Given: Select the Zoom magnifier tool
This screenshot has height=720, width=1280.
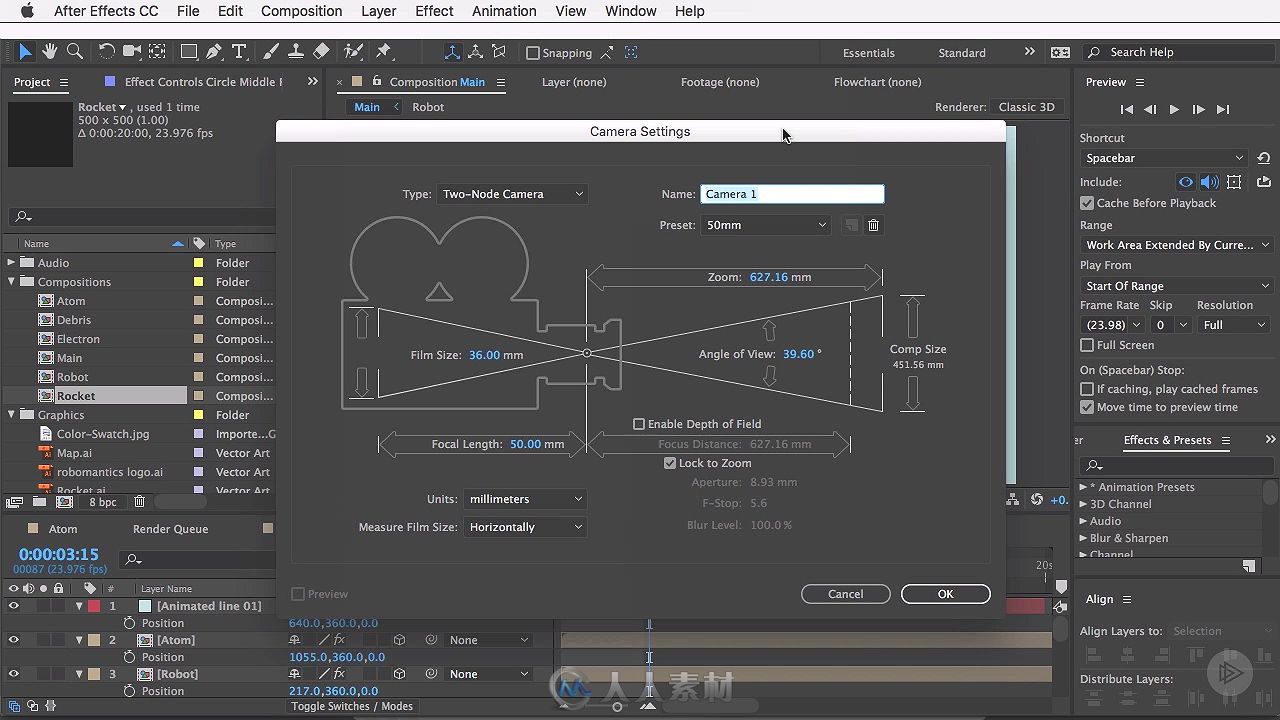Looking at the screenshot, I should (74, 52).
